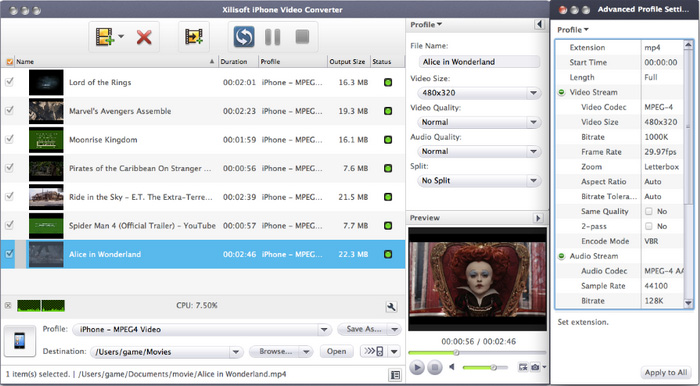Open the snapshot camera dropdown arrow

click(544, 367)
